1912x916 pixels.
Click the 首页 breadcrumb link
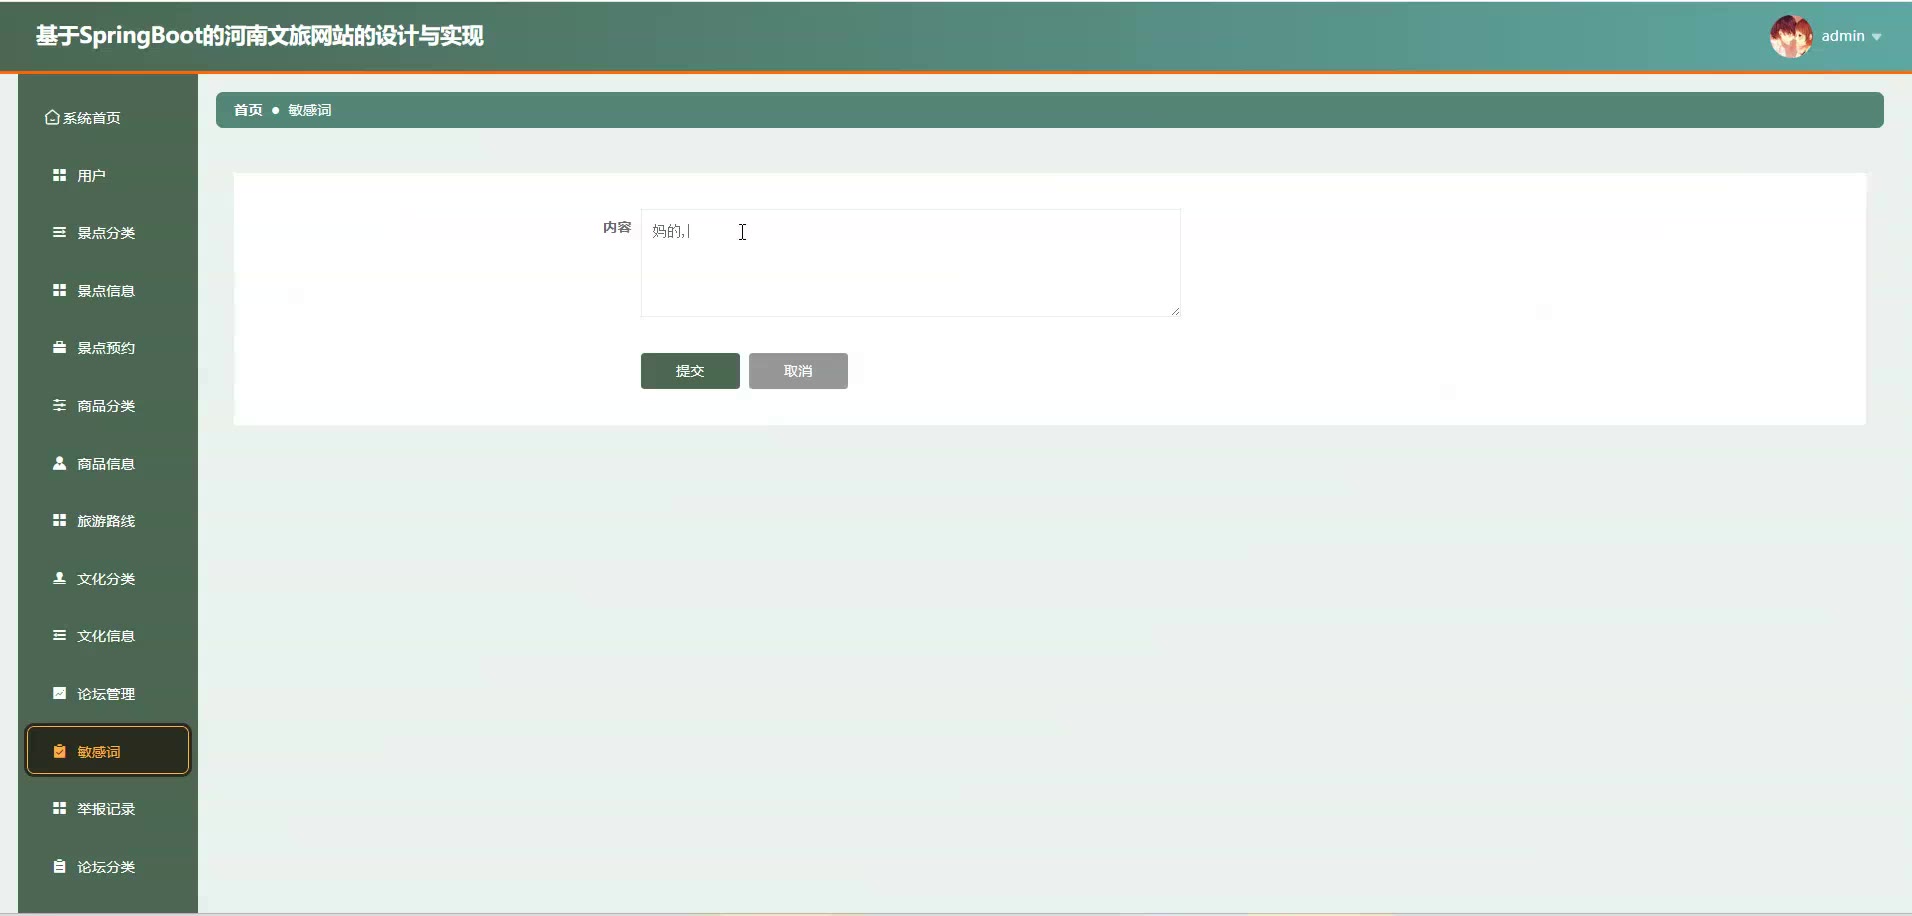(248, 110)
